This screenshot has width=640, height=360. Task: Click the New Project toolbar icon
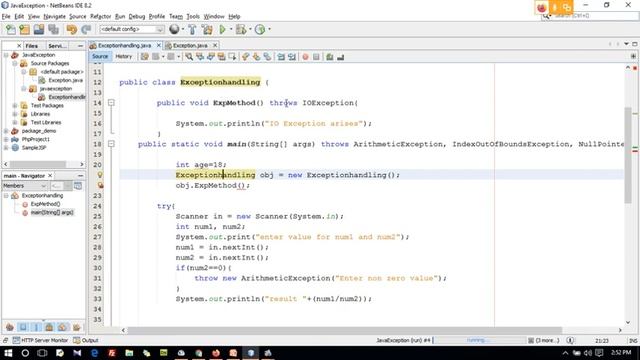click(24, 29)
